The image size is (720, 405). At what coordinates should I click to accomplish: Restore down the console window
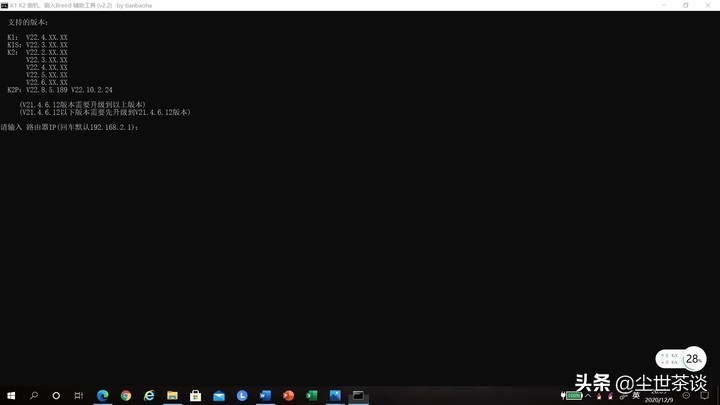pyautogui.click(x=686, y=6)
